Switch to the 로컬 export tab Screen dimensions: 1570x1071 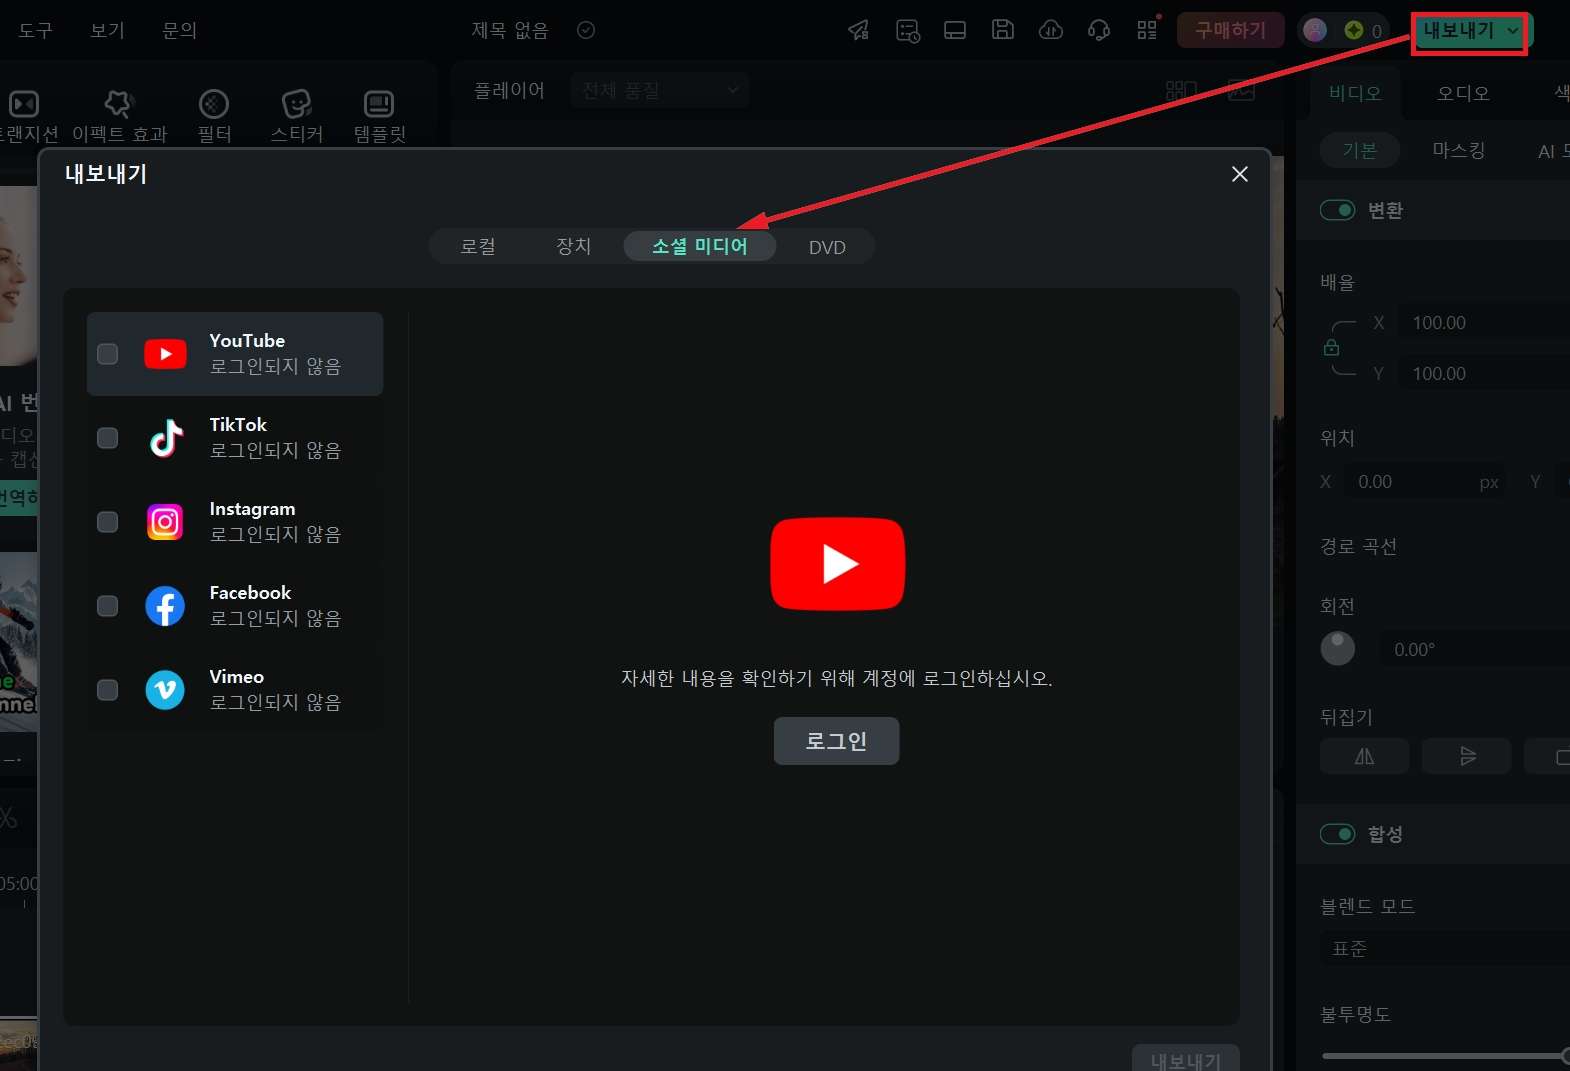tap(478, 247)
